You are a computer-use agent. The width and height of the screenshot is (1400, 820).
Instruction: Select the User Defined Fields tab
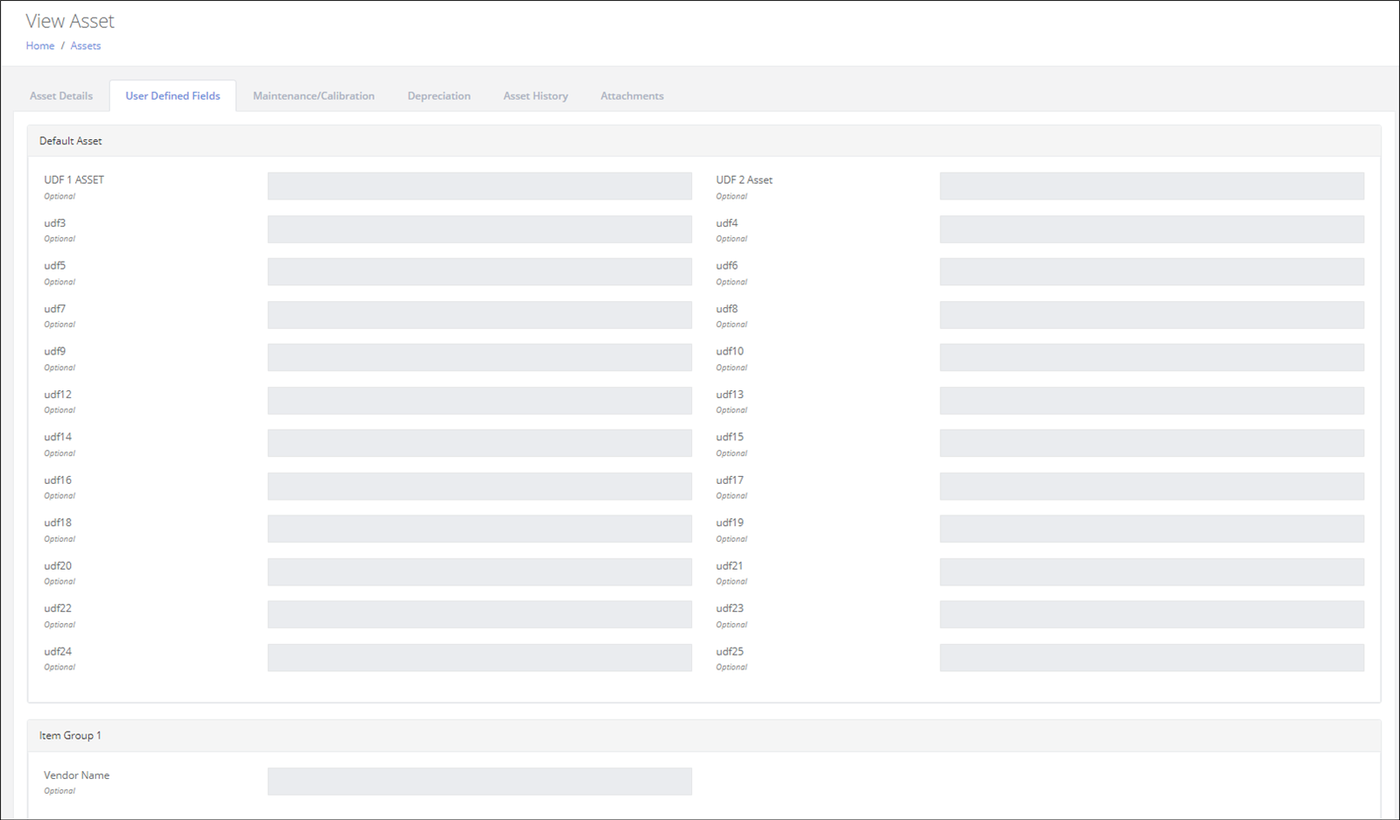(173, 96)
